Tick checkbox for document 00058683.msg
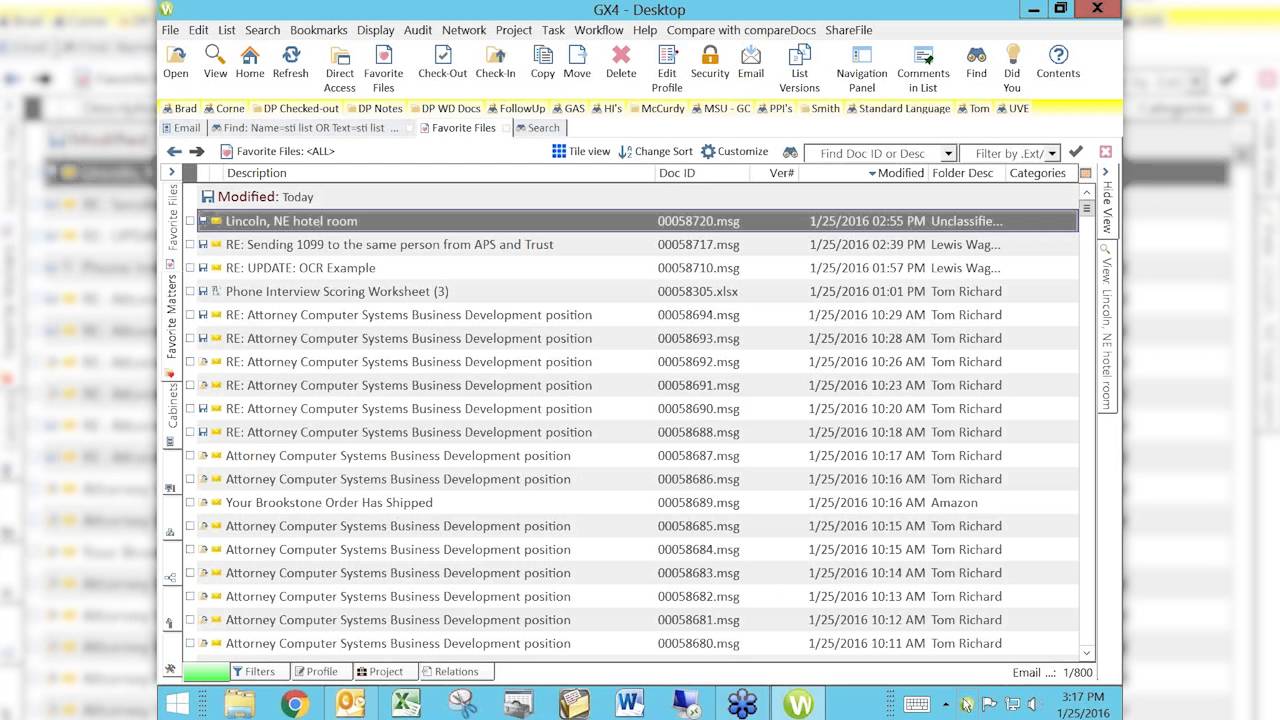This screenshot has height=720, width=1280. click(190, 573)
